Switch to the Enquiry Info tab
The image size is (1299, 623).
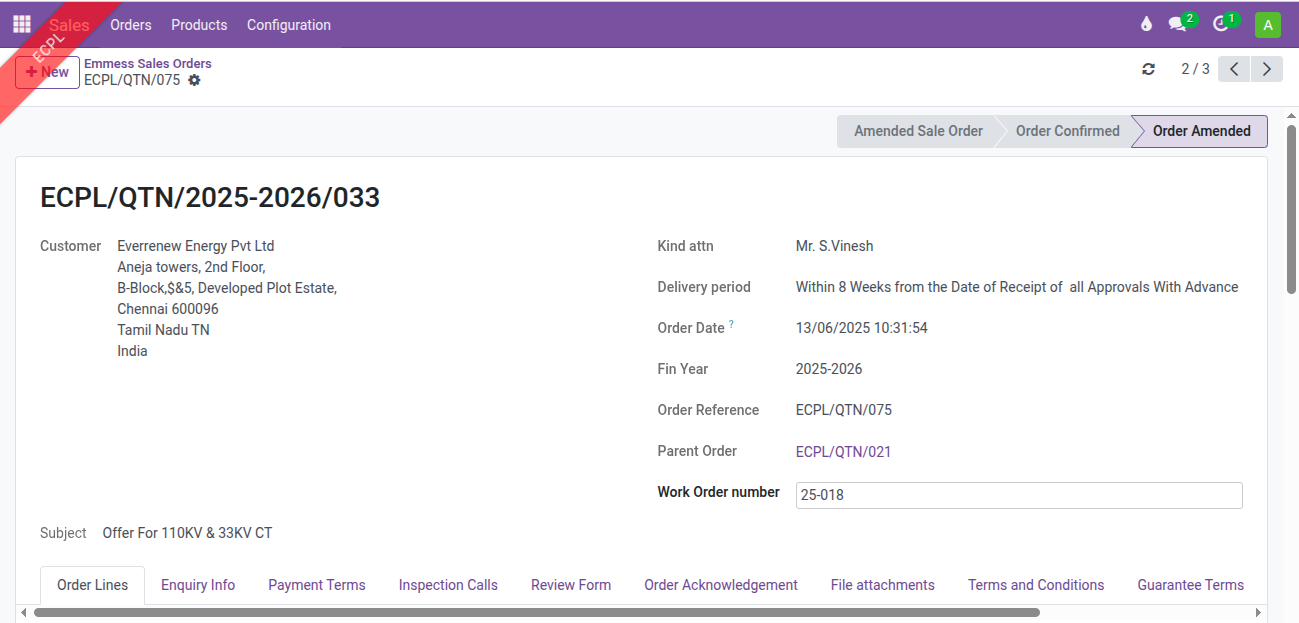(198, 585)
